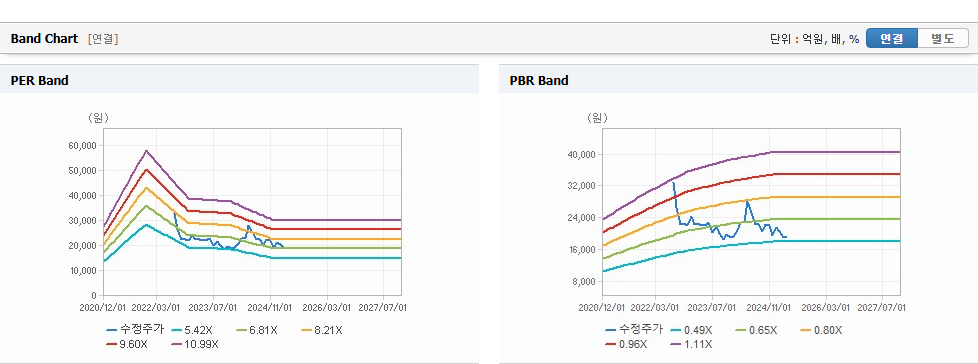Click the PER Band plot area
The height and width of the screenshot is (364, 978).
click(x=252, y=212)
